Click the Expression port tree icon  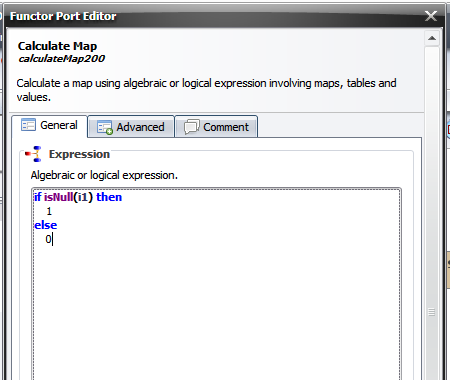(x=34, y=154)
